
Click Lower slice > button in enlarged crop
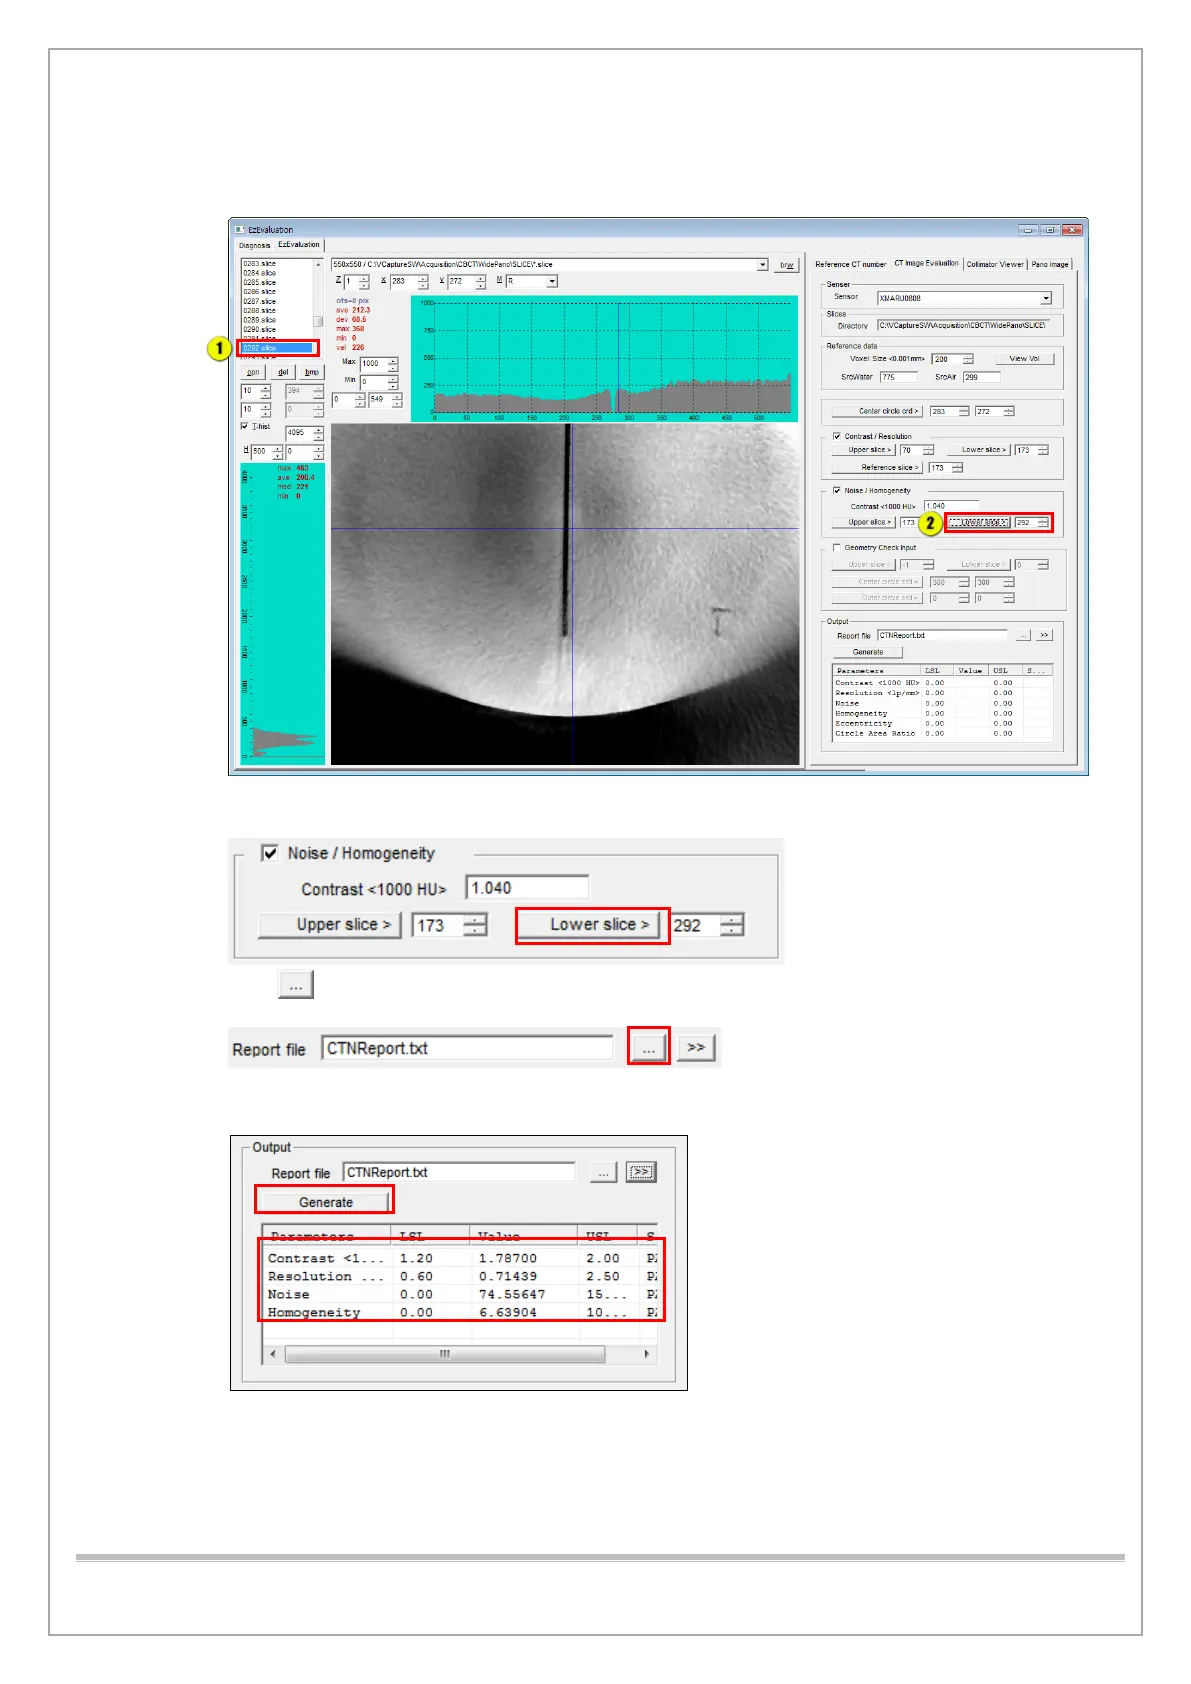(x=590, y=925)
